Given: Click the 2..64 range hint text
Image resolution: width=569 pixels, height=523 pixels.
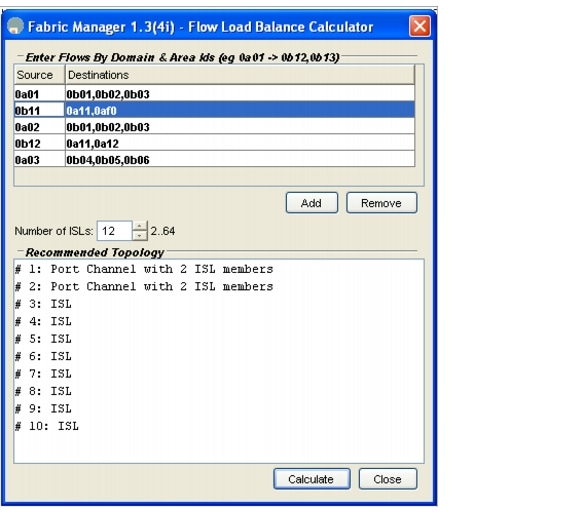Looking at the screenshot, I should (x=163, y=231).
